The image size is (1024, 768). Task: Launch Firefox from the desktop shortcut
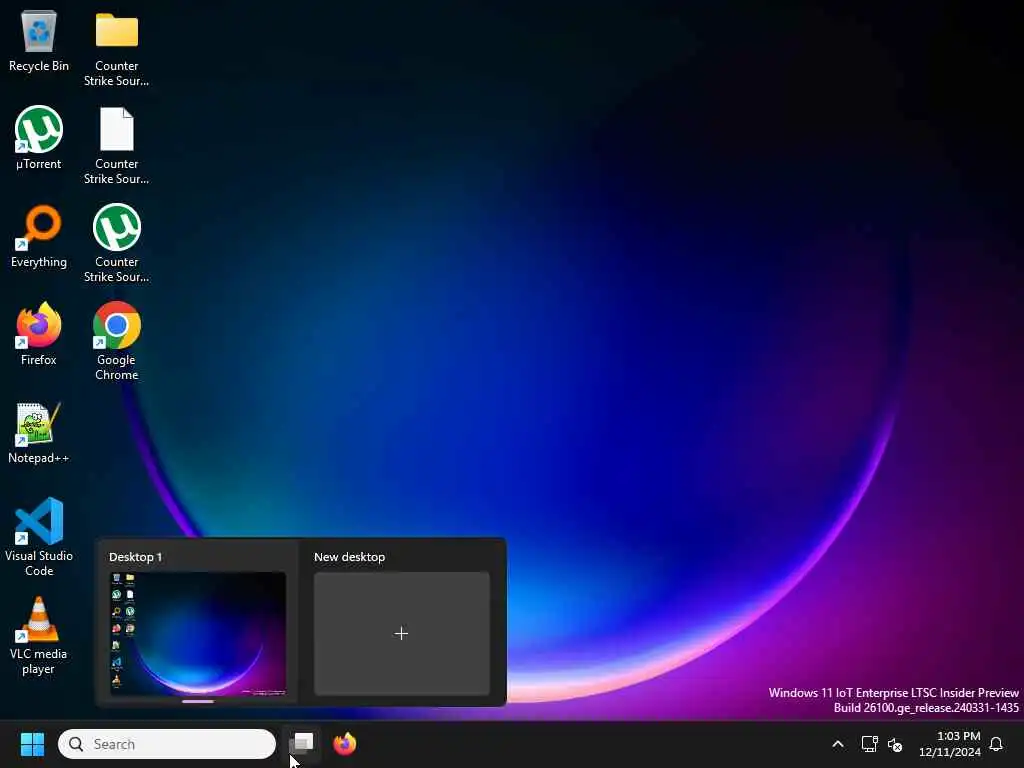pos(39,334)
